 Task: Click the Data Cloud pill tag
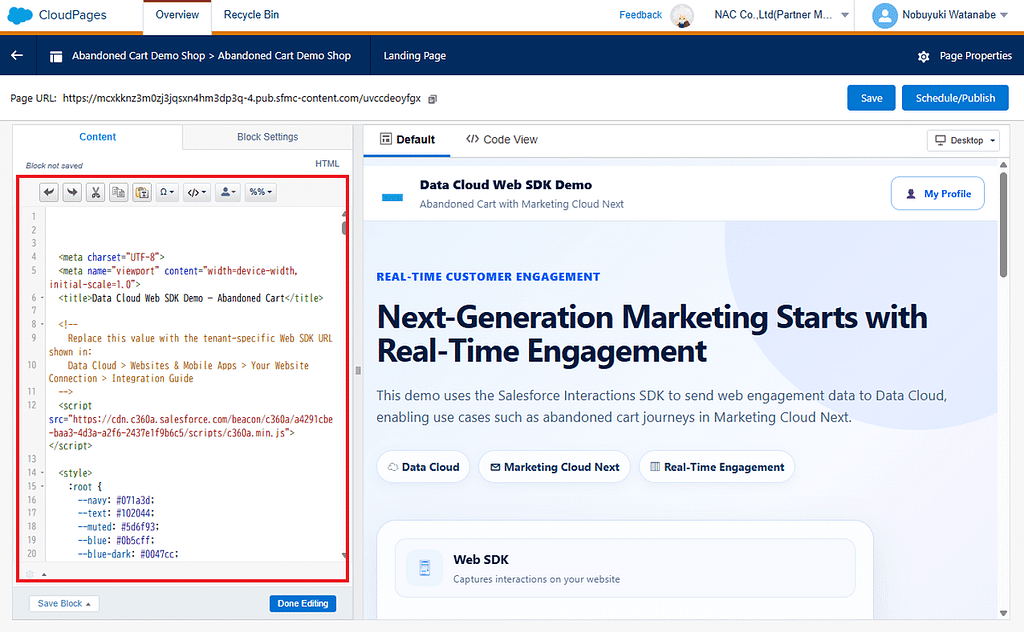point(423,467)
